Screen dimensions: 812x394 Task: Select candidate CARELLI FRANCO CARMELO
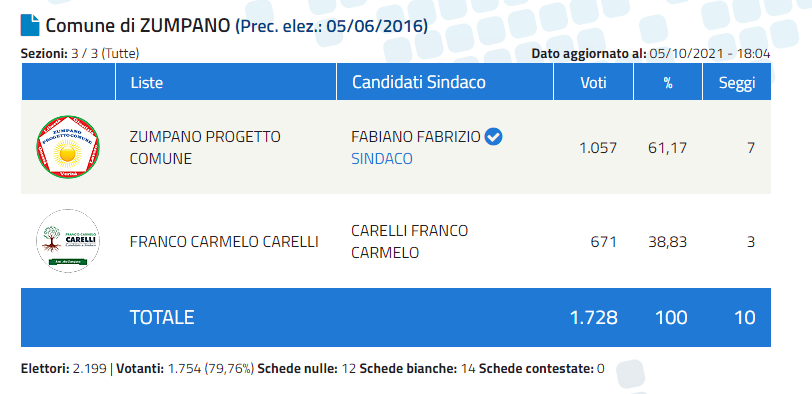[x=410, y=242]
